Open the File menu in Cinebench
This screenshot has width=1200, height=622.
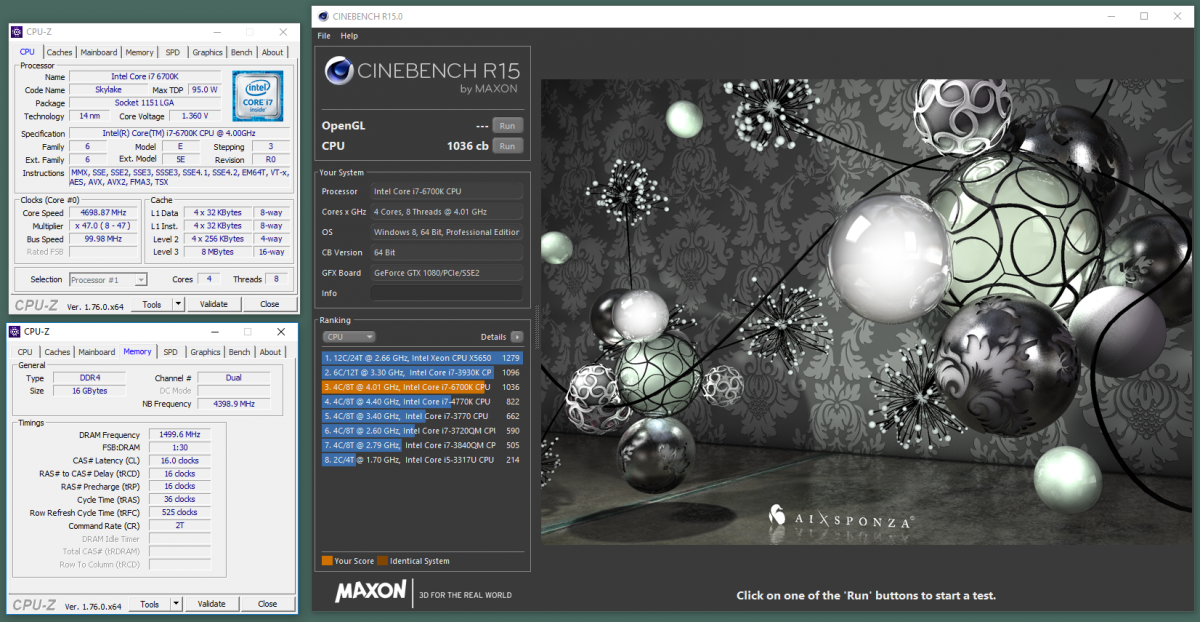(324, 36)
